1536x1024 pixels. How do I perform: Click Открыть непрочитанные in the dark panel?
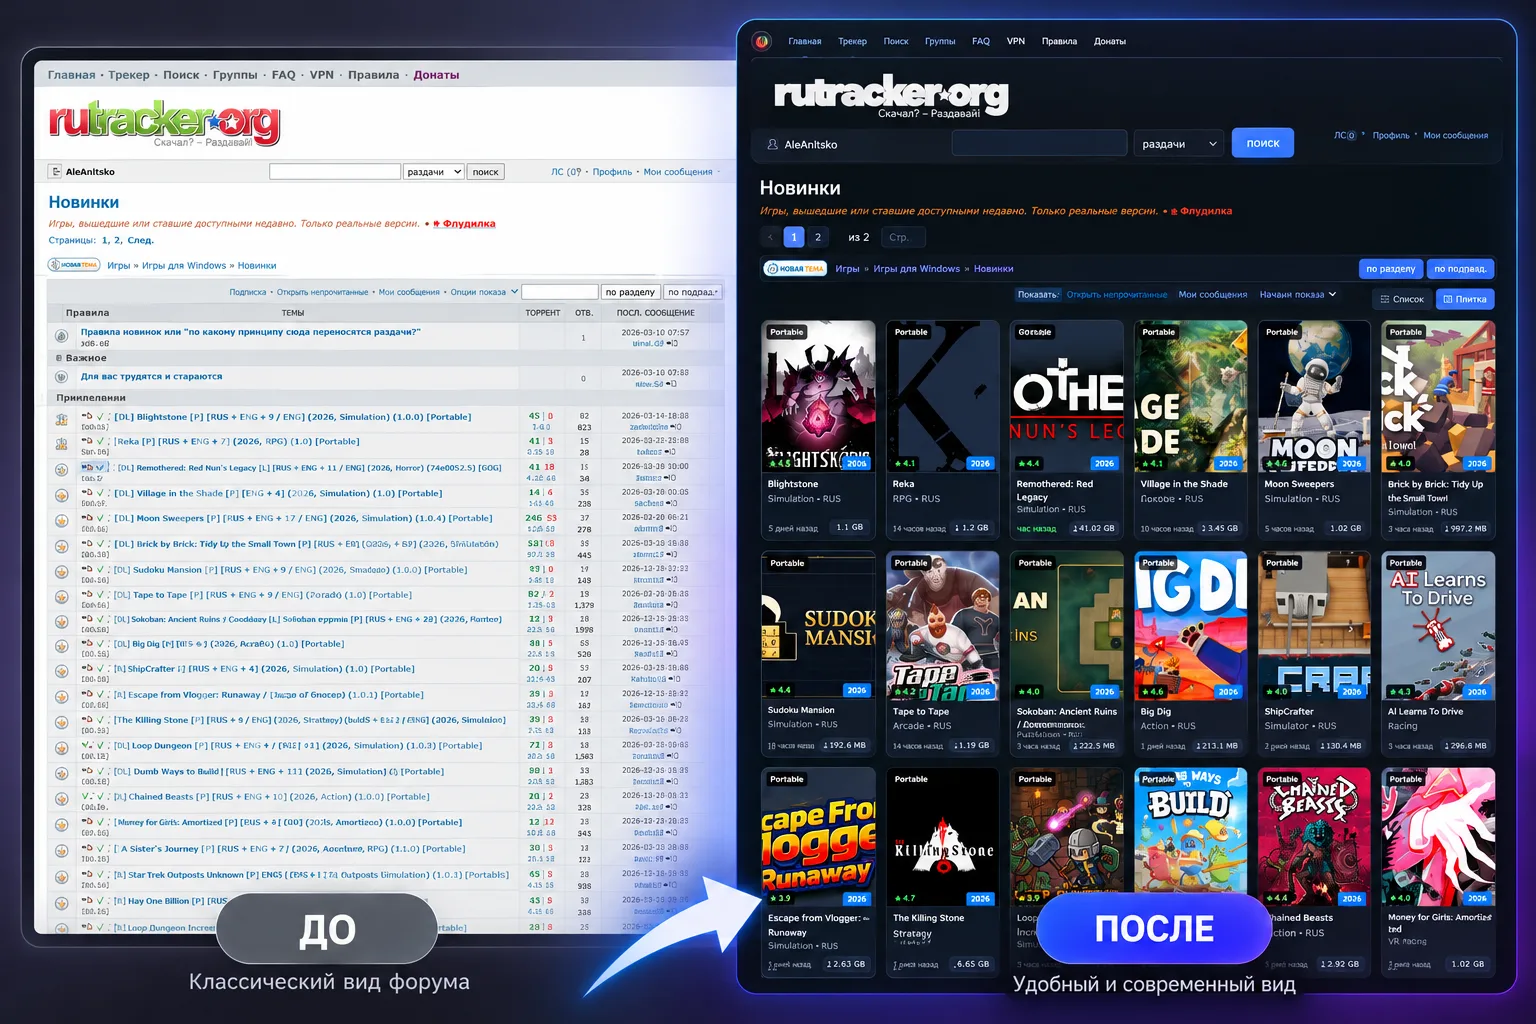(1117, 295)
